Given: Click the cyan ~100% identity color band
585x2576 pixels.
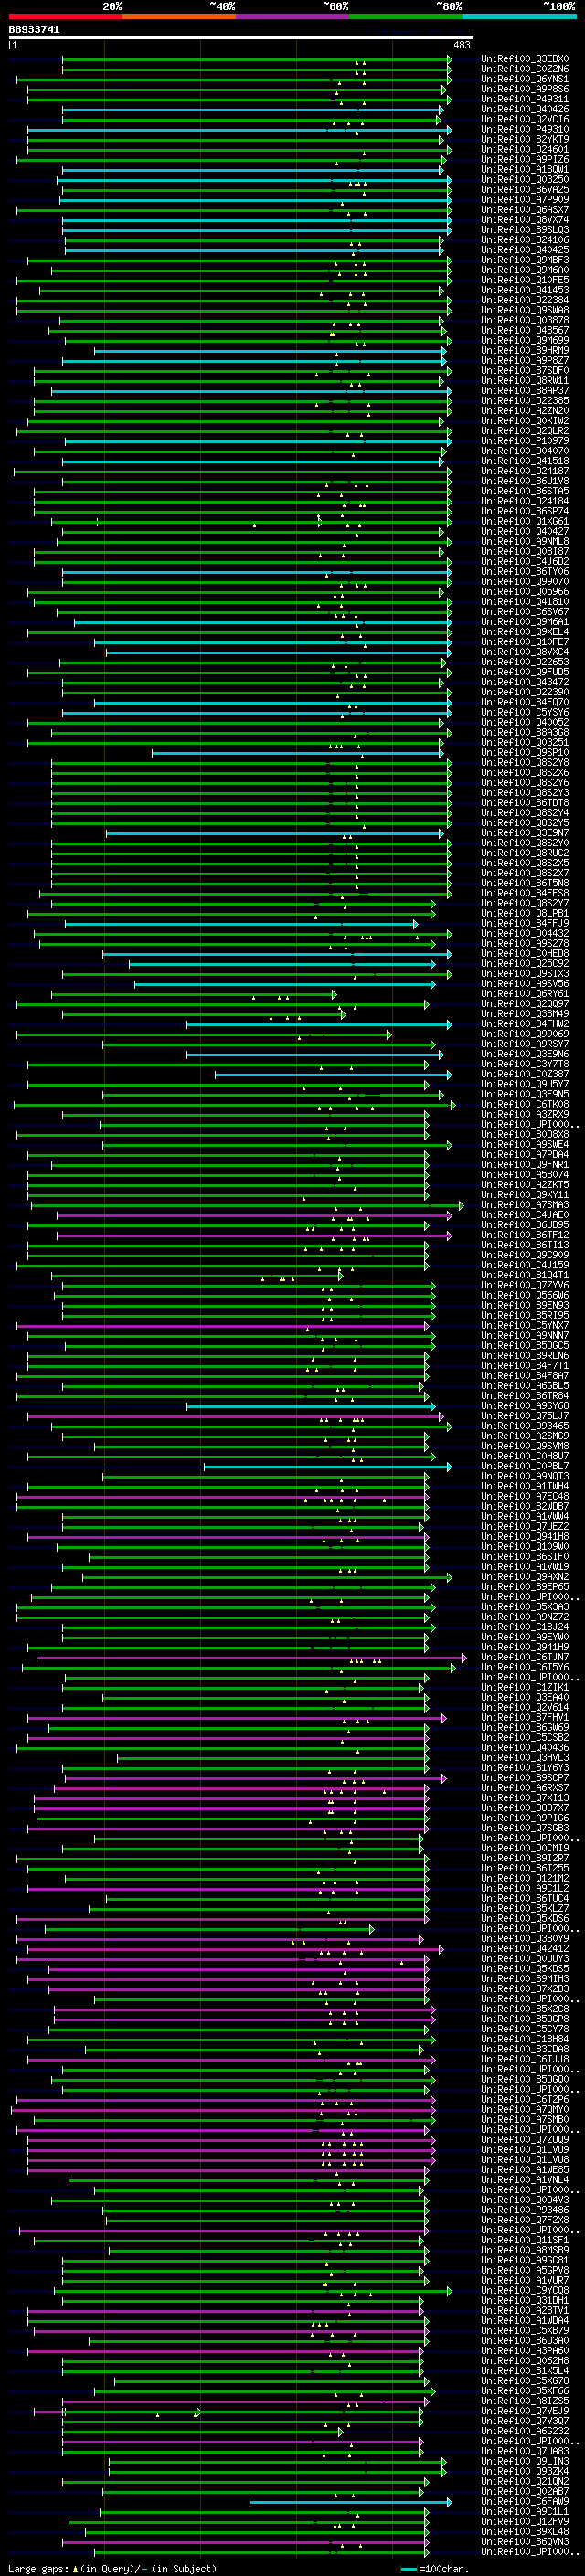Looking at the screenshot, I should click(519, 16).
